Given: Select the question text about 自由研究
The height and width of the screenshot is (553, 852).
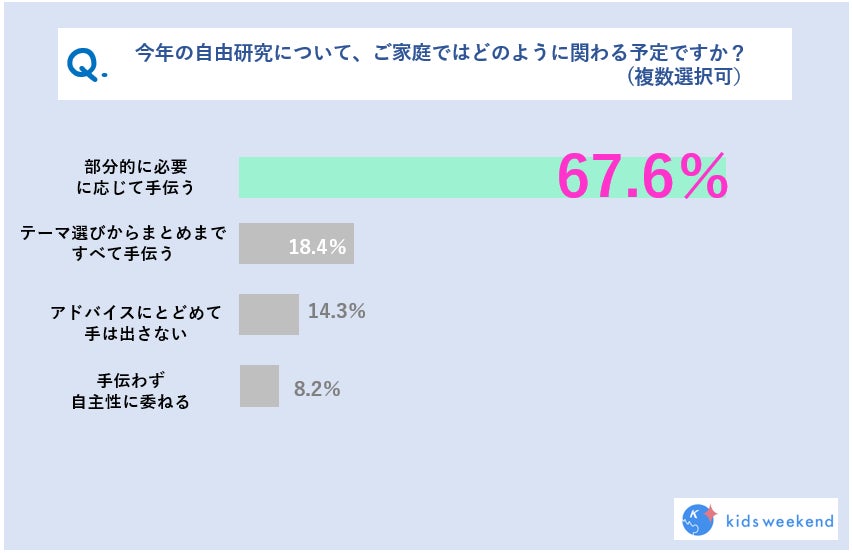Looking at the screenshot, I should (x=444, y=52).
